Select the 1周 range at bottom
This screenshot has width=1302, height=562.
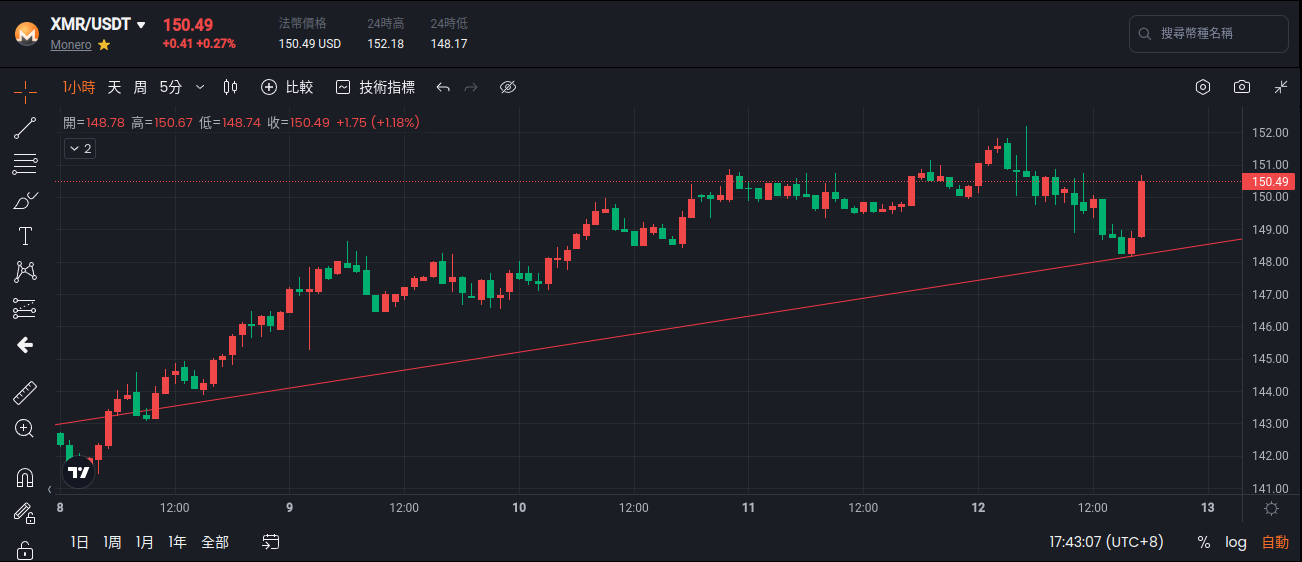pos(113,542)
